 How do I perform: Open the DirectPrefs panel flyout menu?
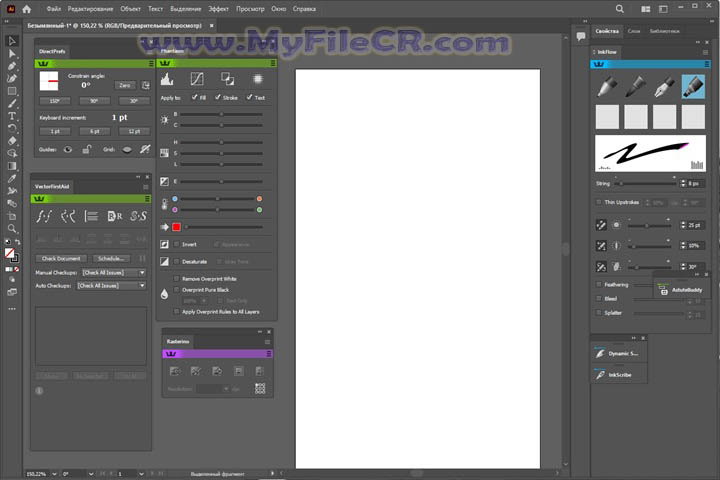pos(151,63)
